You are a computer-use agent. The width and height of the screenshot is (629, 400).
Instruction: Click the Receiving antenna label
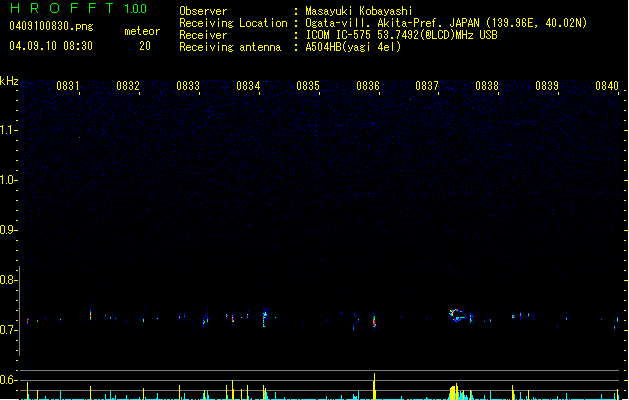pyautogui.click(x=230, y=47)
